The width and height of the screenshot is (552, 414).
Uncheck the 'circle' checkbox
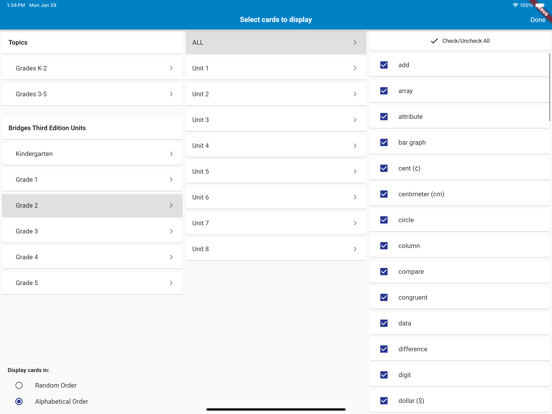click(384, 220)
